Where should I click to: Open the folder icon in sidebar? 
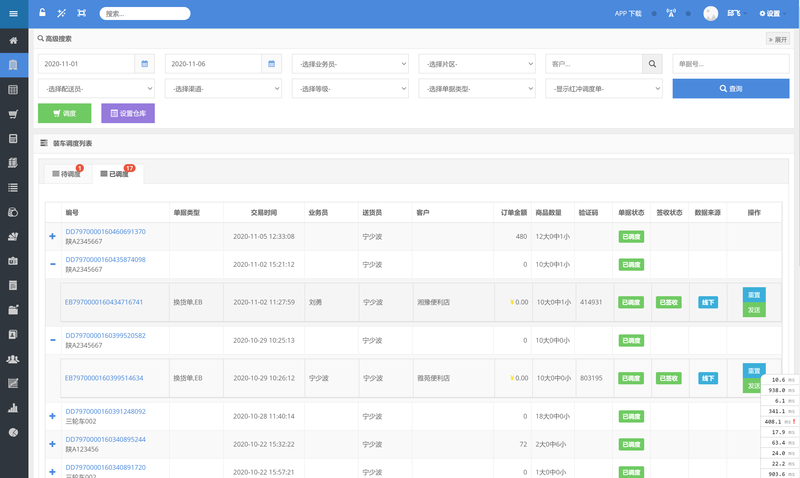[x=14, y=310]
